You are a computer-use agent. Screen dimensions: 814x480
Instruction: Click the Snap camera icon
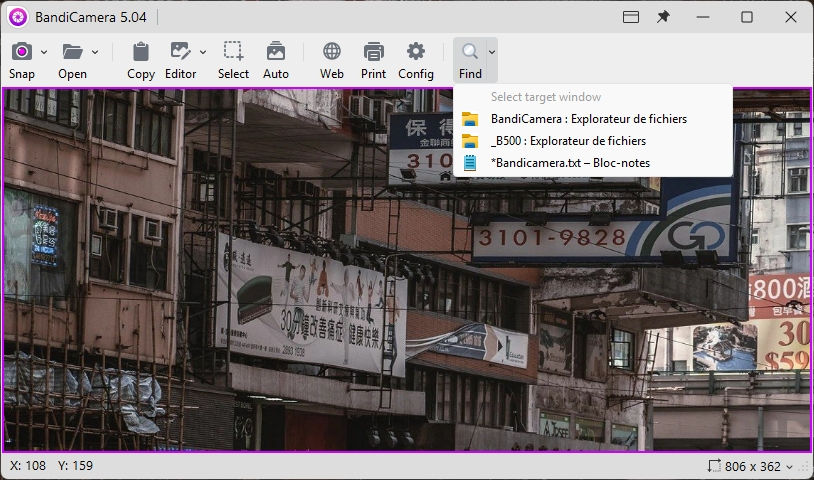(x=21, y=52)
